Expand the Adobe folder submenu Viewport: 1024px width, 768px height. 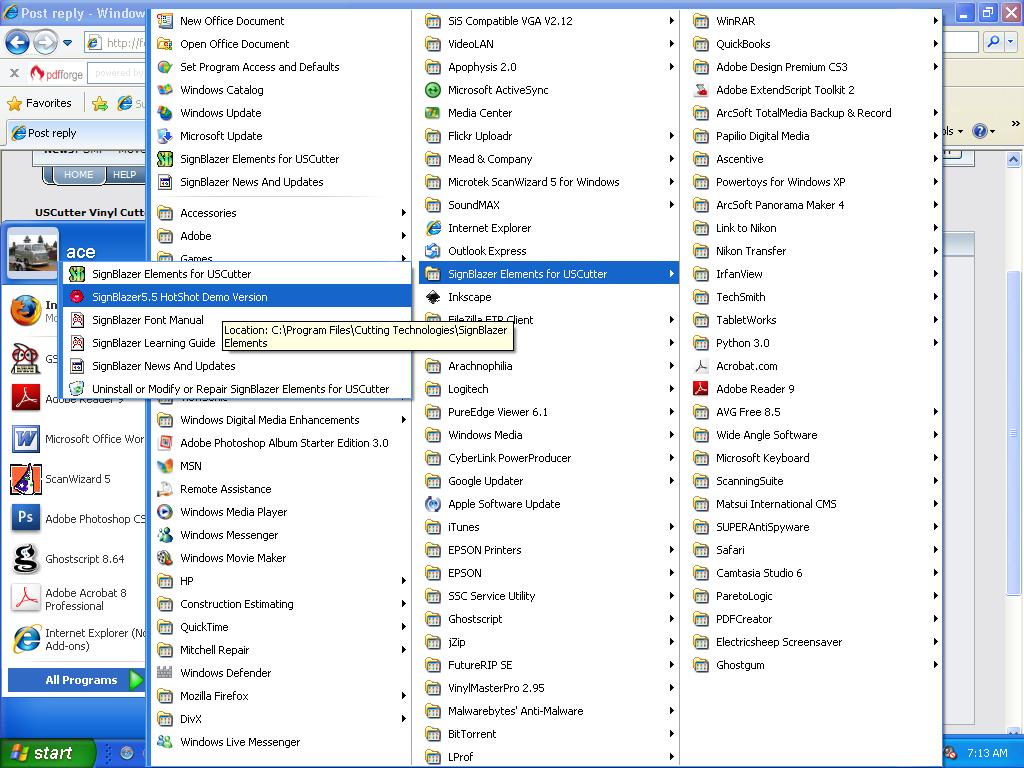(x=281, y=236)
